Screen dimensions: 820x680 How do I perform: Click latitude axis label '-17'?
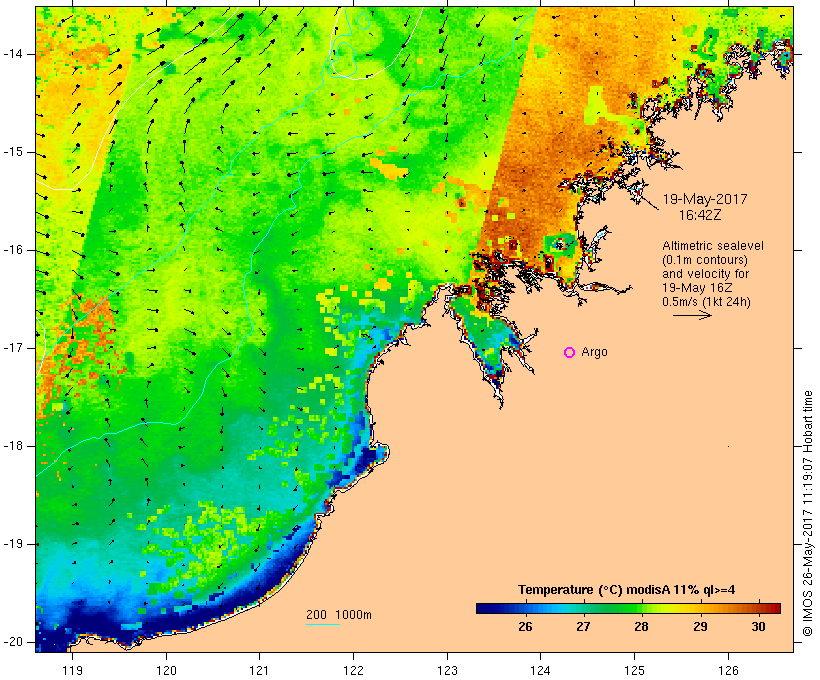13,348
